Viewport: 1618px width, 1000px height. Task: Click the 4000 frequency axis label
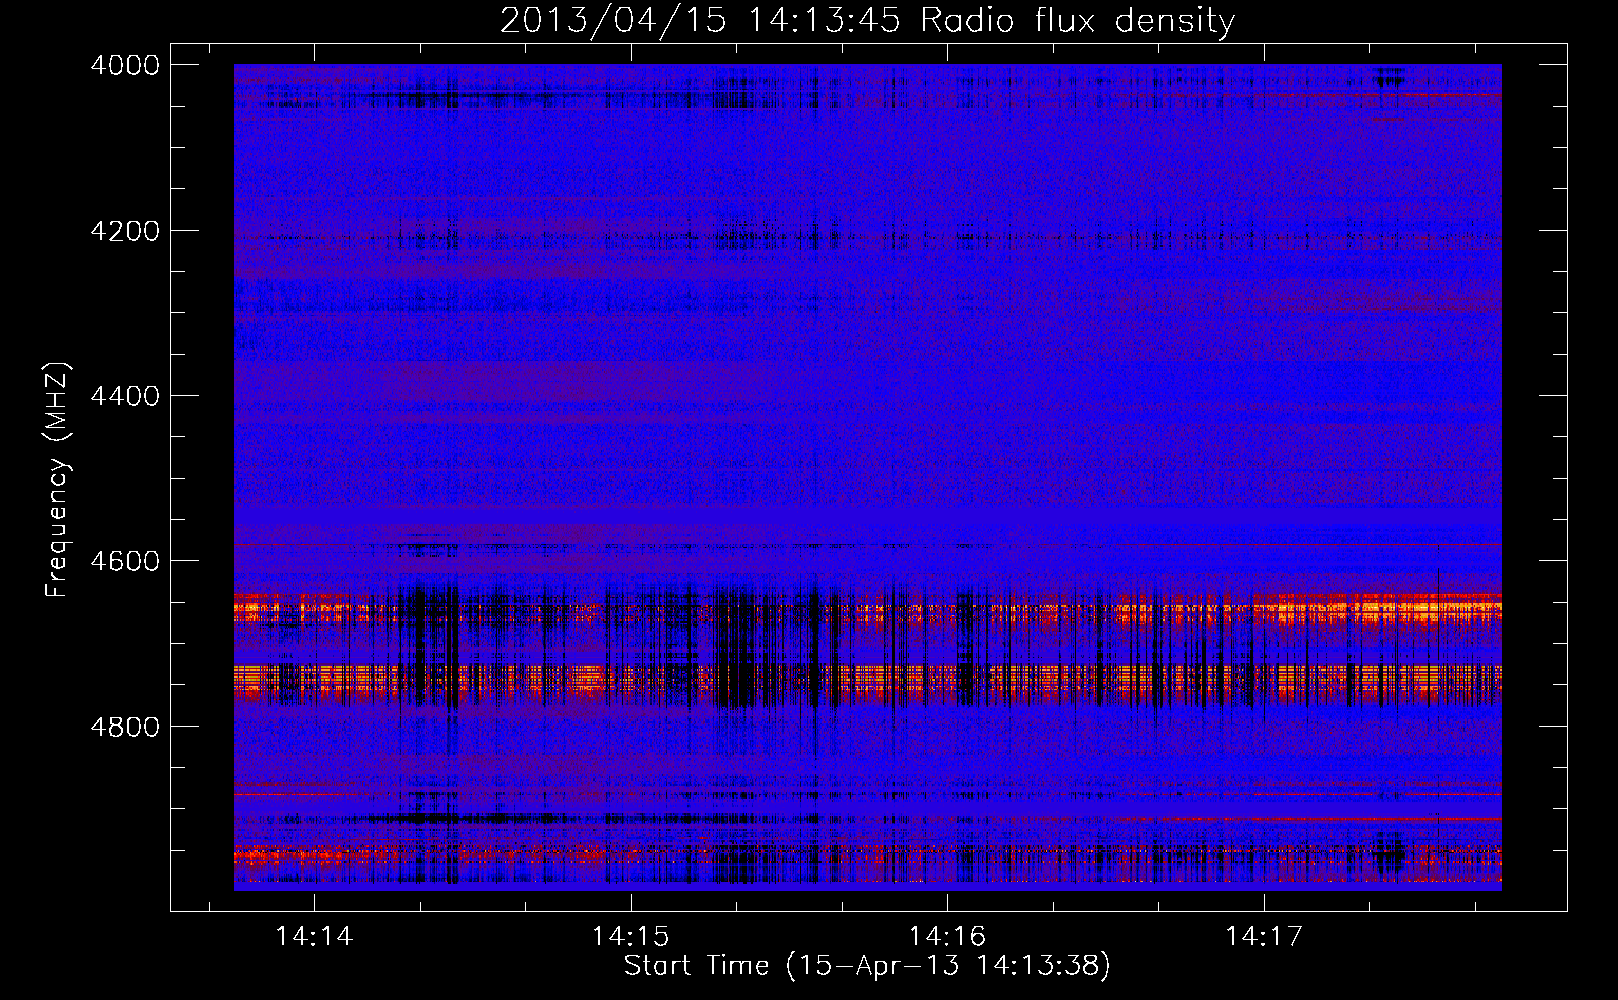point(124,65)
